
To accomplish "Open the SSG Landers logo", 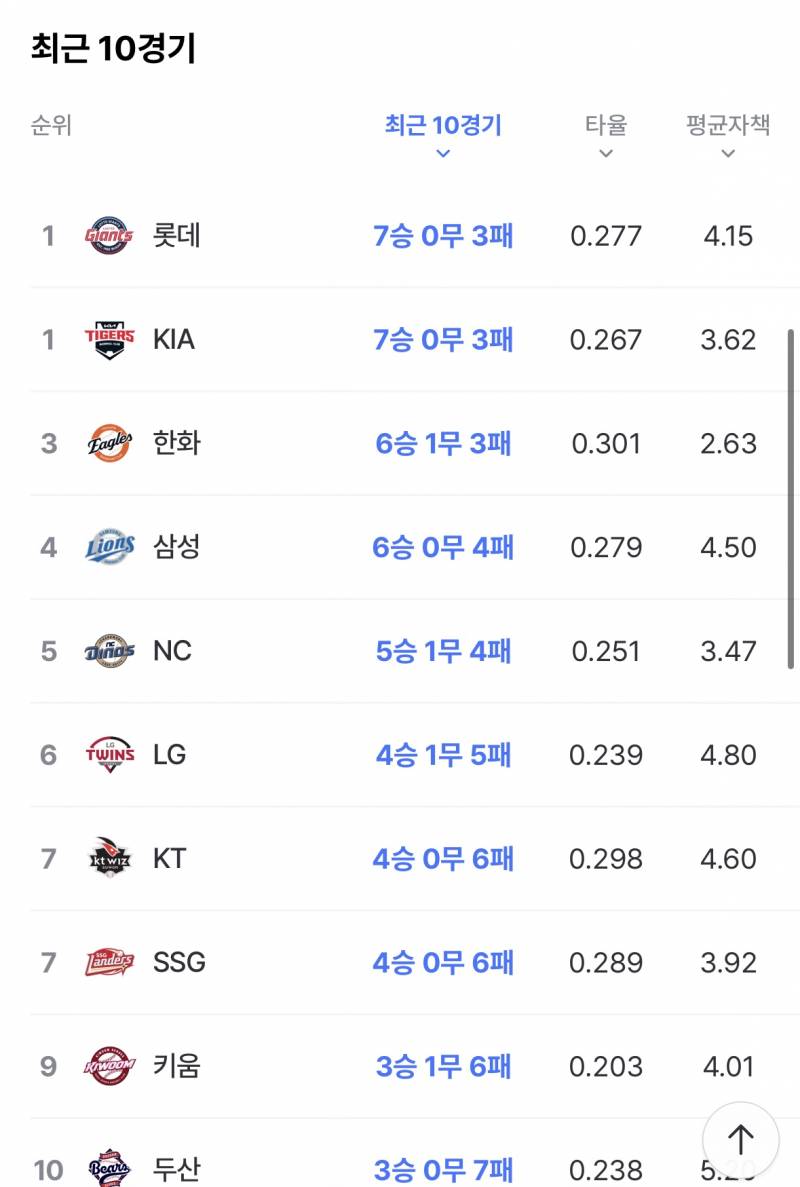I will point(110,961).
